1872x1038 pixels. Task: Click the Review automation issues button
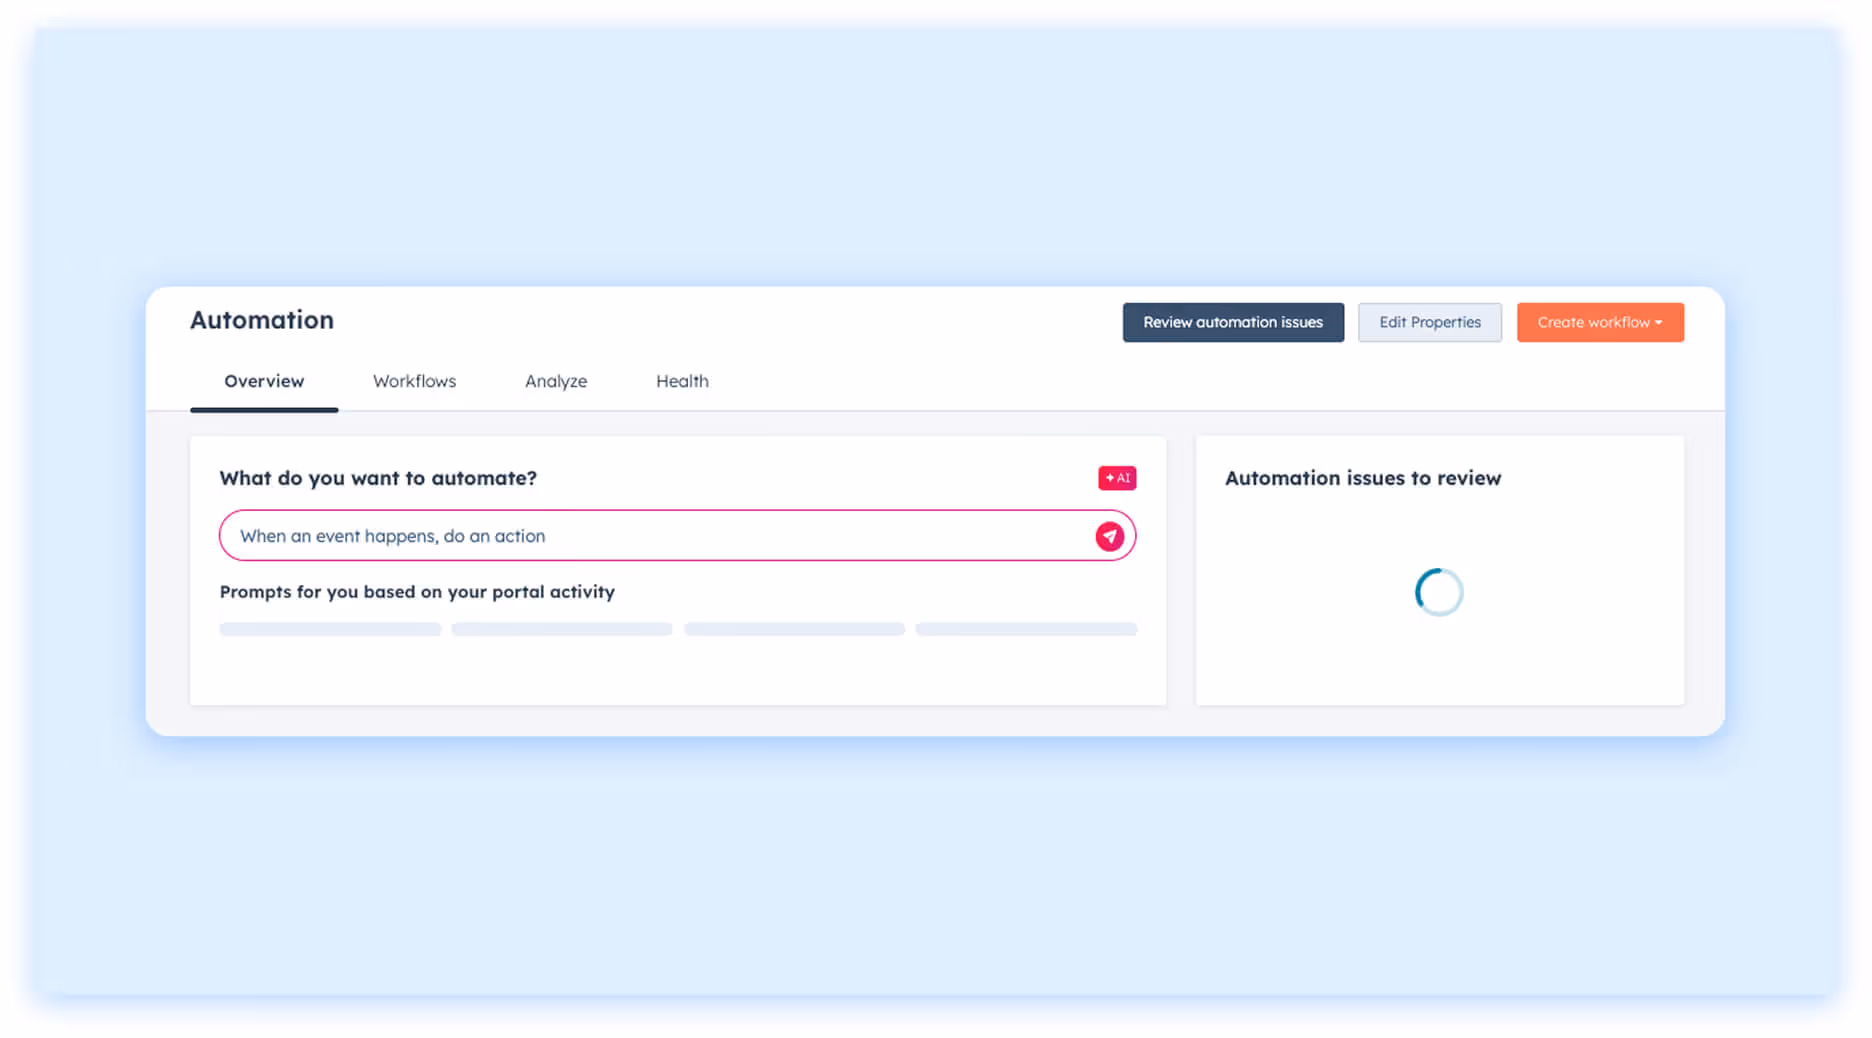[1233, 322]
